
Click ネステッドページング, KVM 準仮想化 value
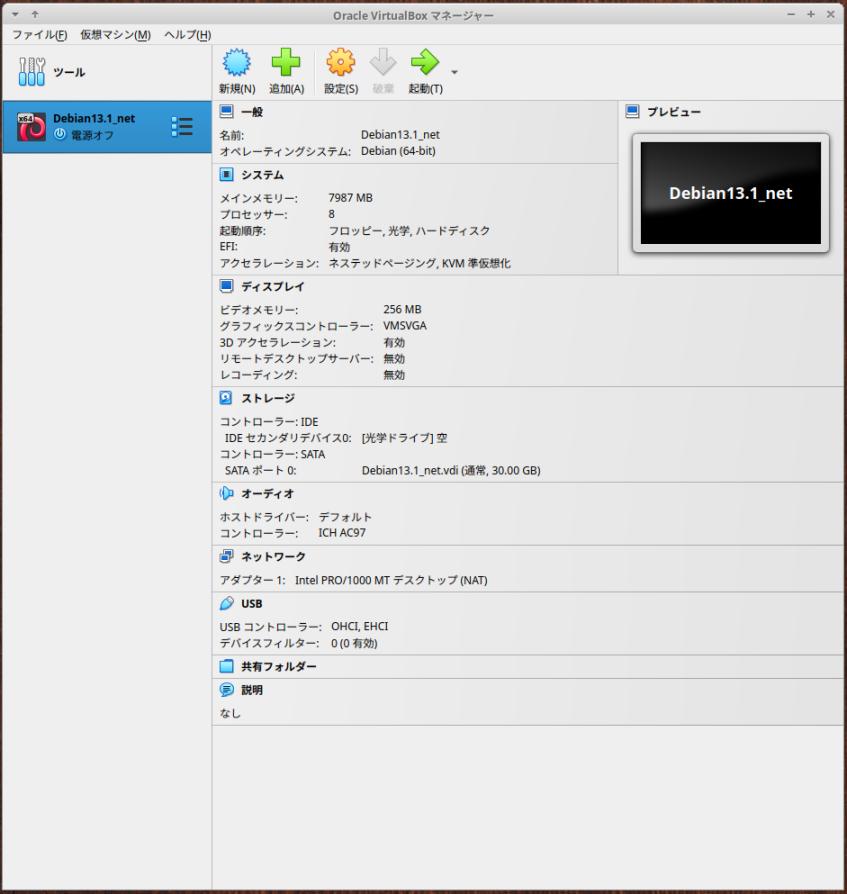[420, 263]
